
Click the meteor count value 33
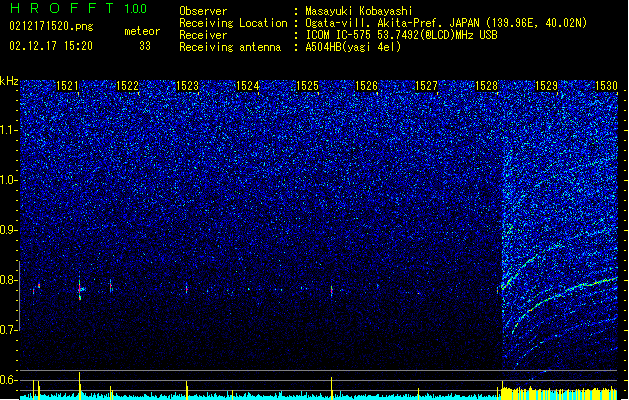145,46
